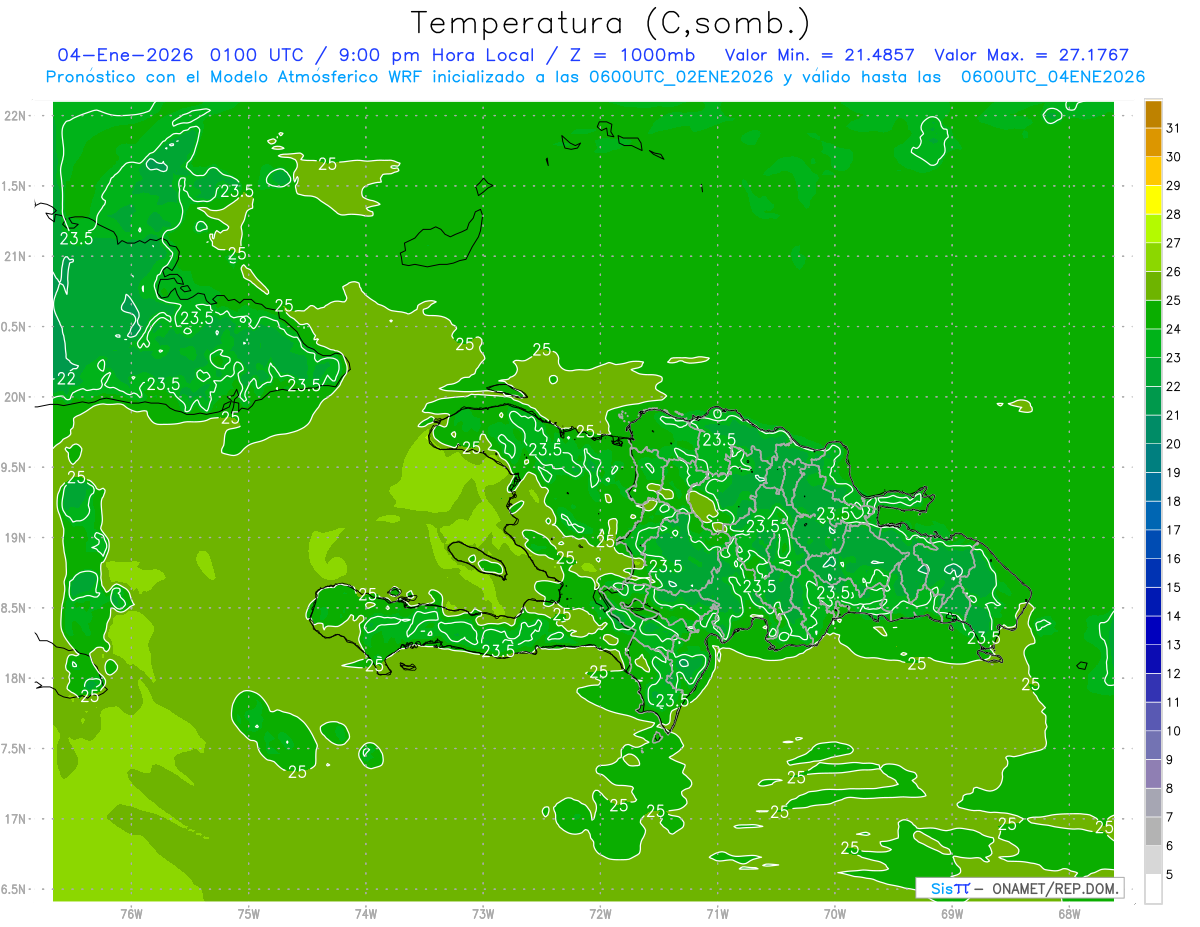Click the '6.5N' latitude axis label
Image resolution: width=1200 pixels, height=927 pixels.
(x=15, y=889)
